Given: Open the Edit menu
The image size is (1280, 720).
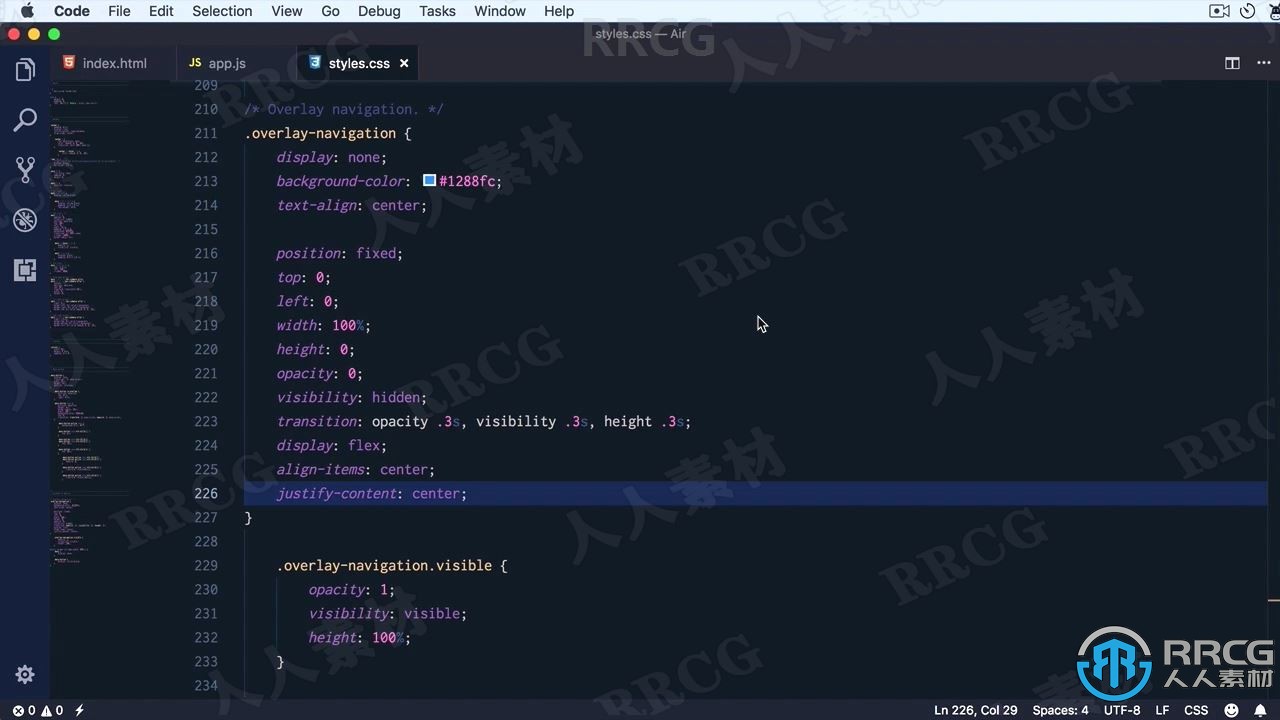Looking at the screenshot, I should [161, 11].
